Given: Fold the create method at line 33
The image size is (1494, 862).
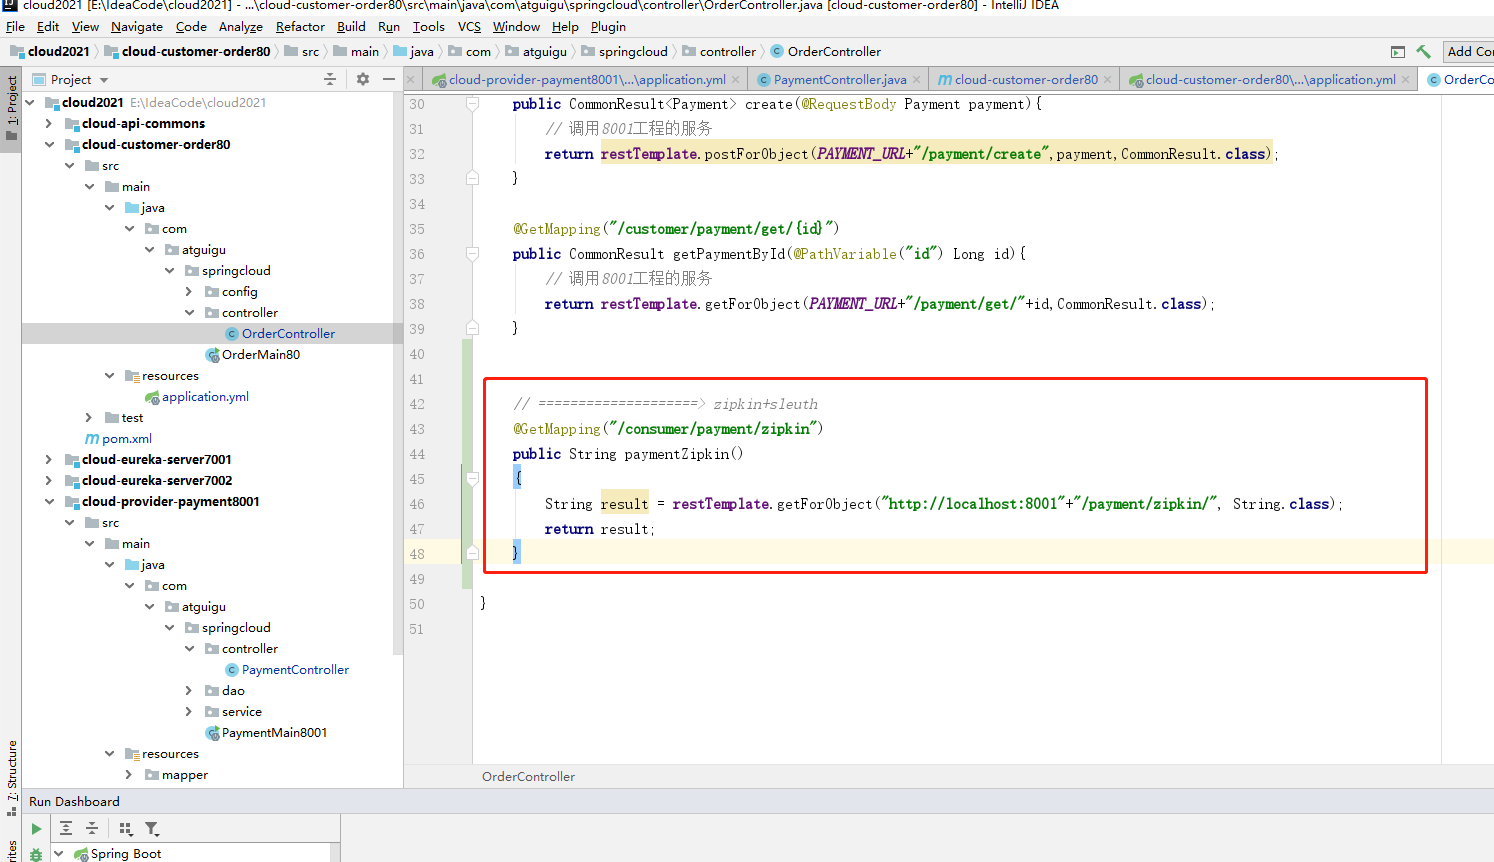Looking at the screenshot, I should 472,178.
